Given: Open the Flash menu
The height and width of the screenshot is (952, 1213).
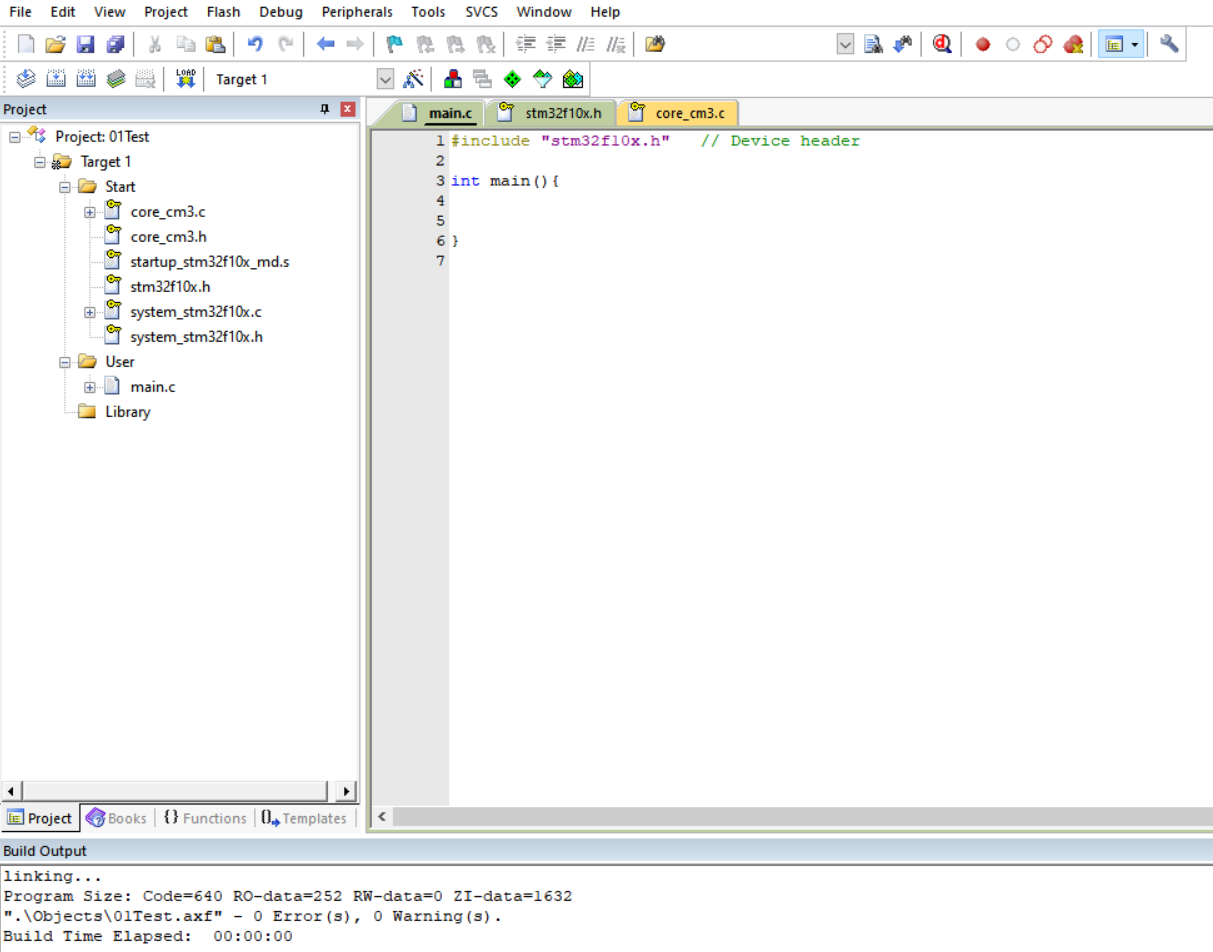Looking at the screenshot, I should (x=224, y=12).
